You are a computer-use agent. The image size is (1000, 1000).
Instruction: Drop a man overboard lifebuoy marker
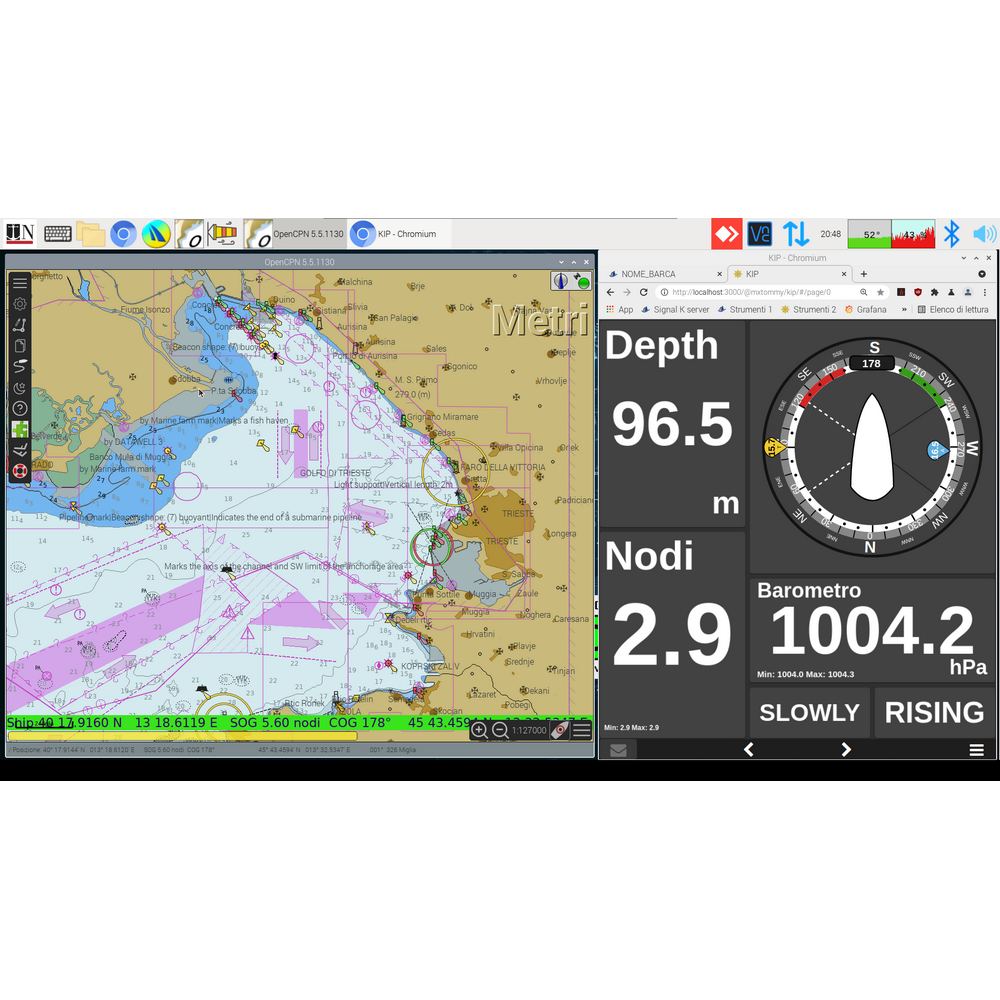coord(20,471)
